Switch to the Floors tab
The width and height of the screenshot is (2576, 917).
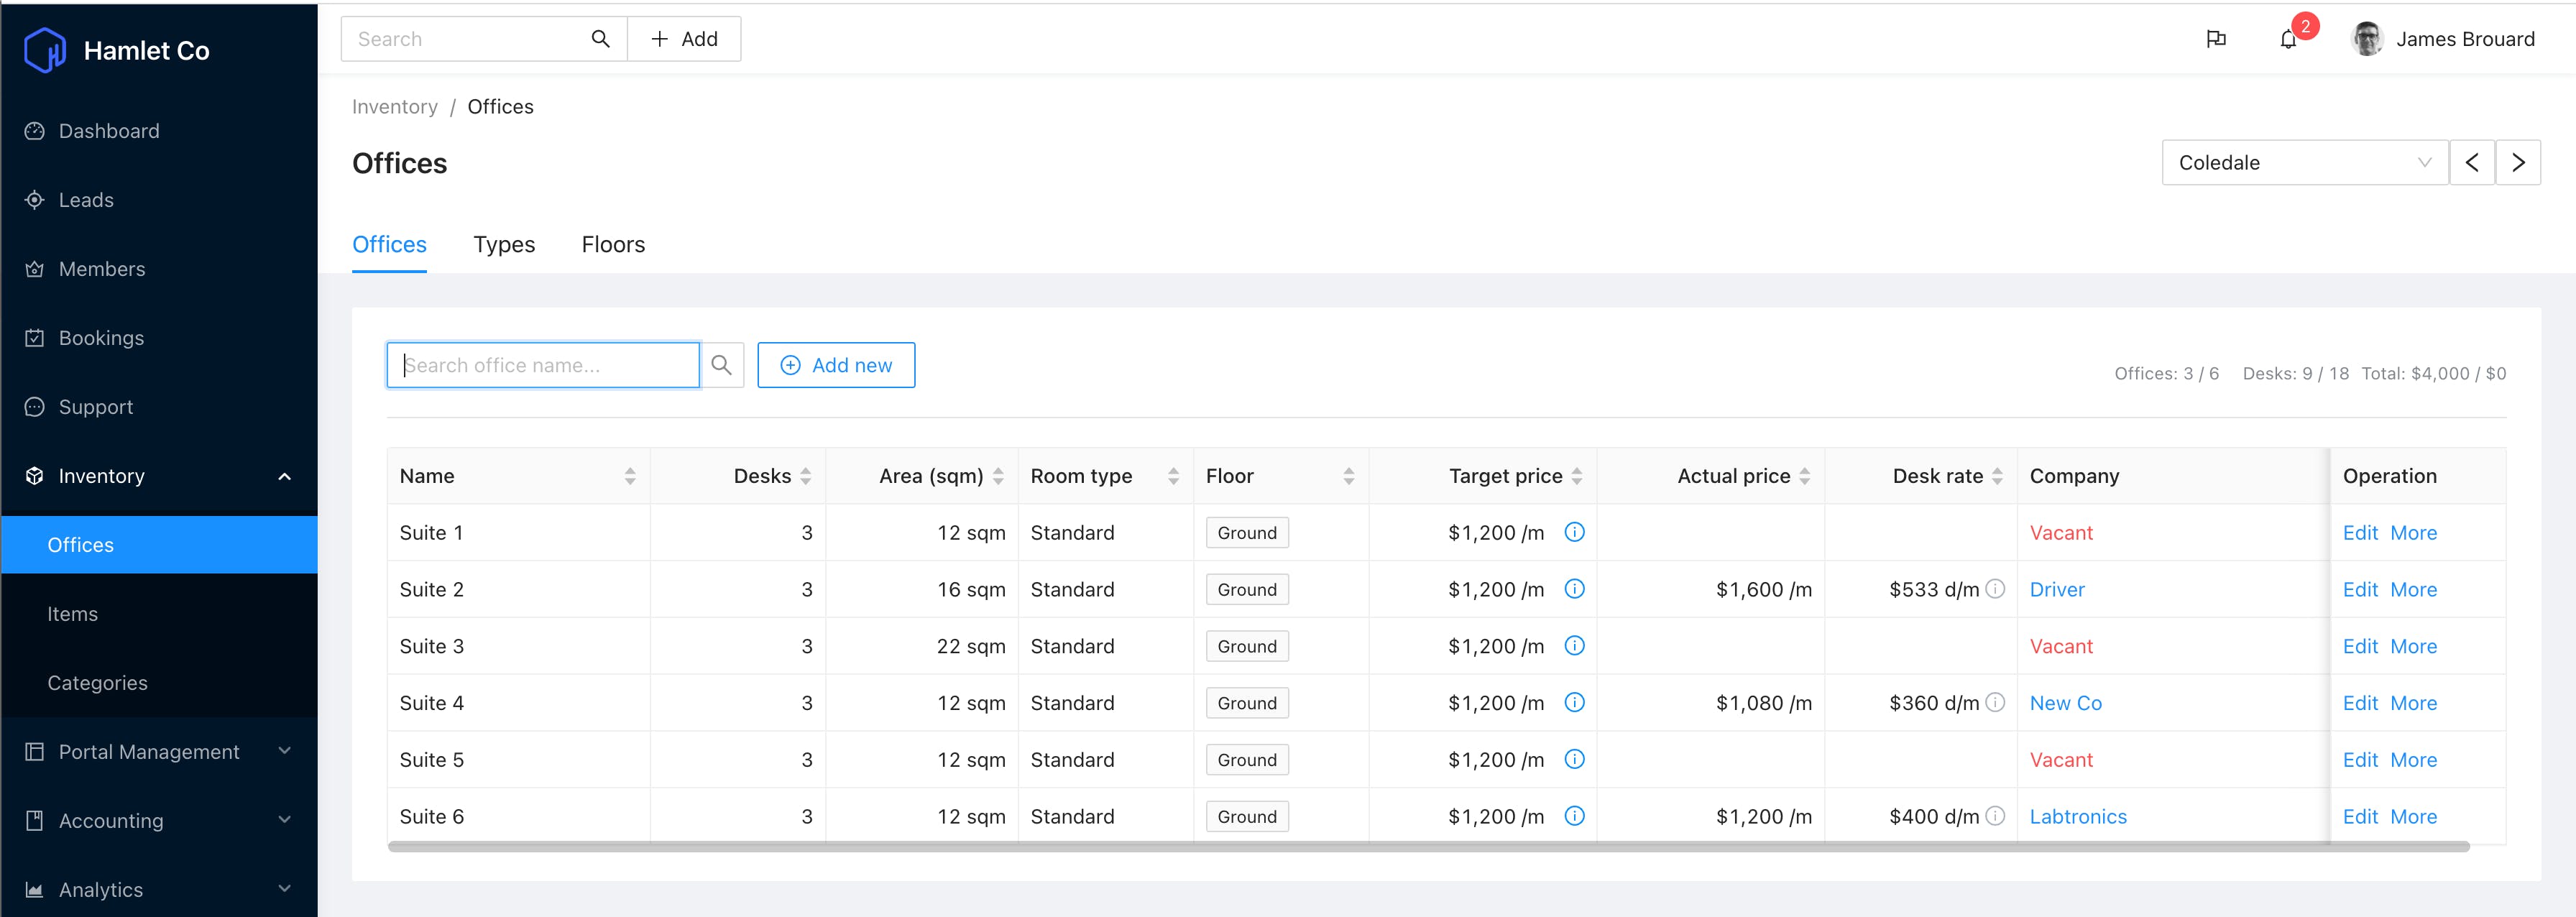pyautogui.click(x=613, y=245)
